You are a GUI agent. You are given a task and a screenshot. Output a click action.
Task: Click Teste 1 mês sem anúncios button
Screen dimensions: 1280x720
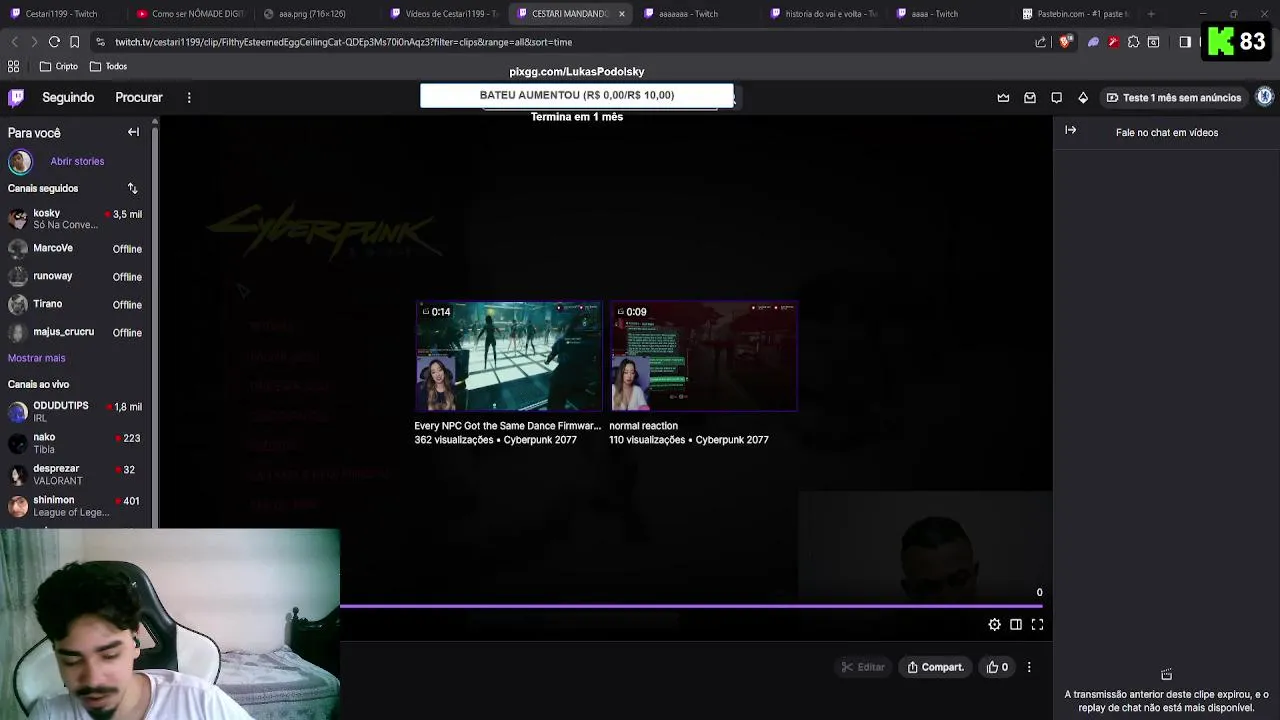1173,98
